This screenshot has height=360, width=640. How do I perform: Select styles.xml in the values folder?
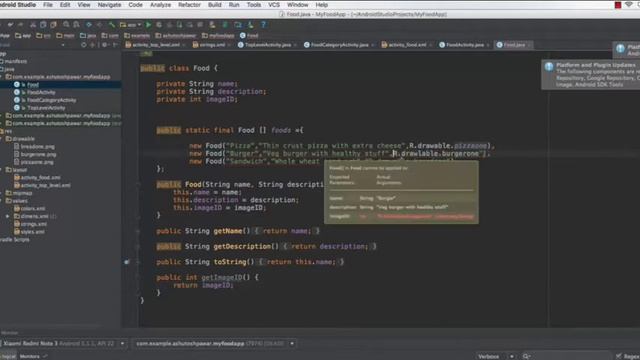(32, 232)
